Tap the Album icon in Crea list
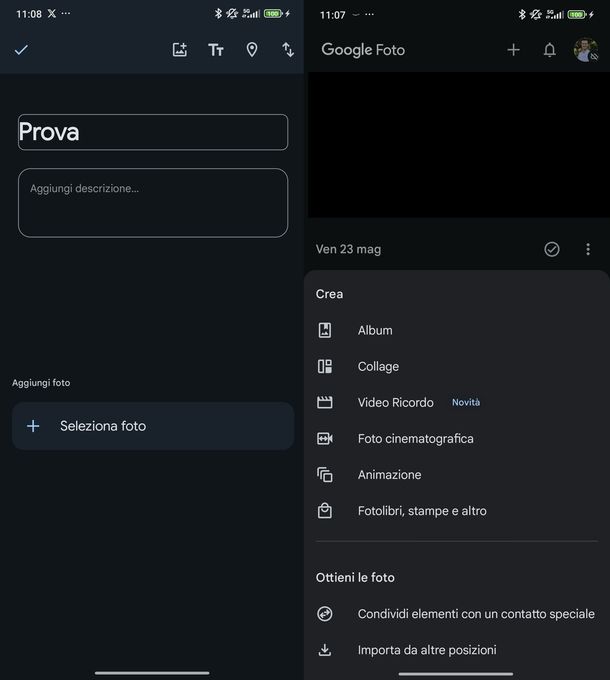Screen dimensions: 610x680 pyautogui.click(x=325, y=330)
